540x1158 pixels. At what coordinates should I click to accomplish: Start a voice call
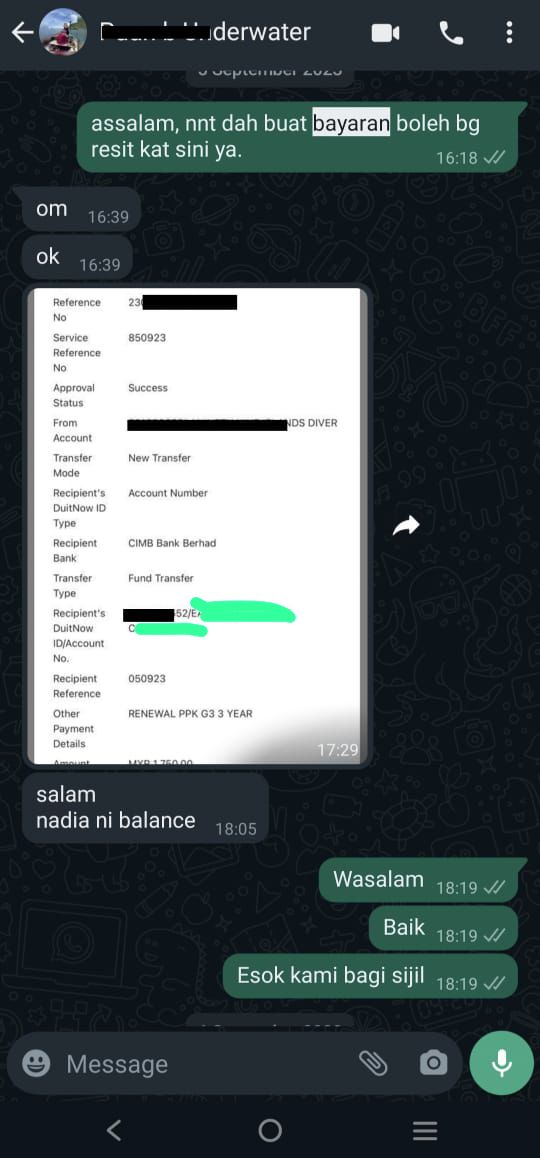pos(451,32)
